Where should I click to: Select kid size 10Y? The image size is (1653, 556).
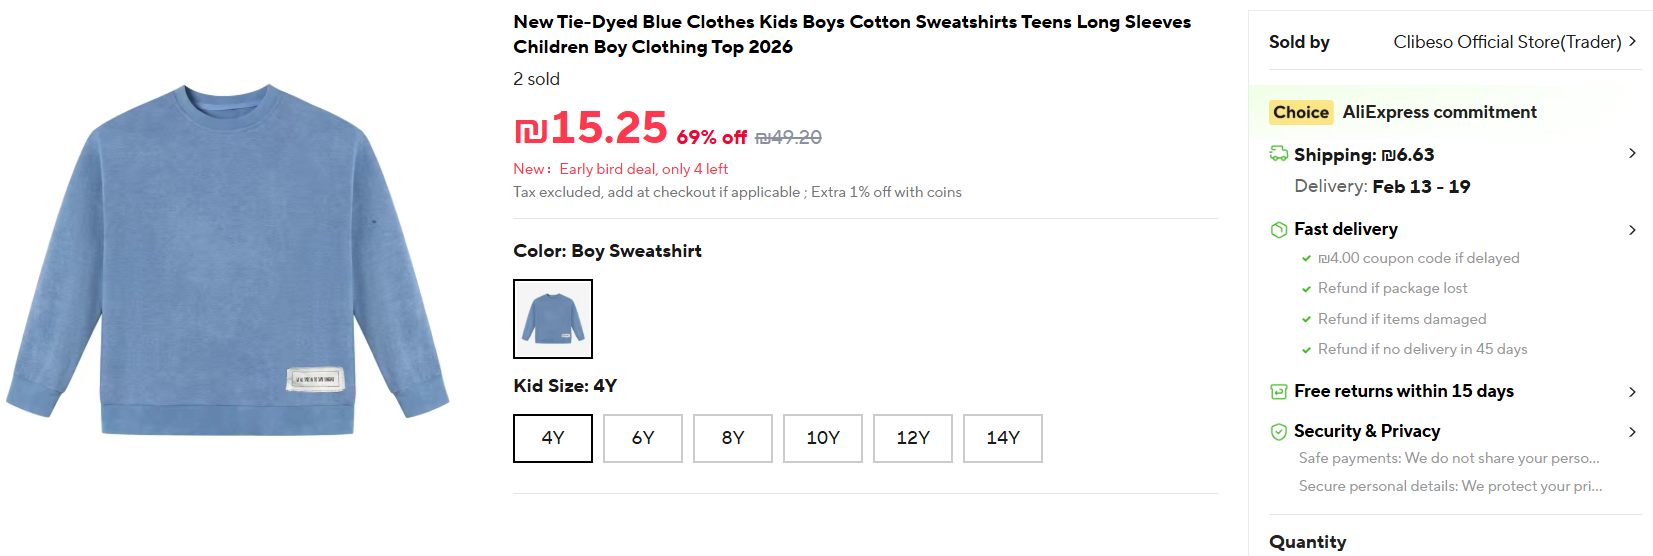823,438
